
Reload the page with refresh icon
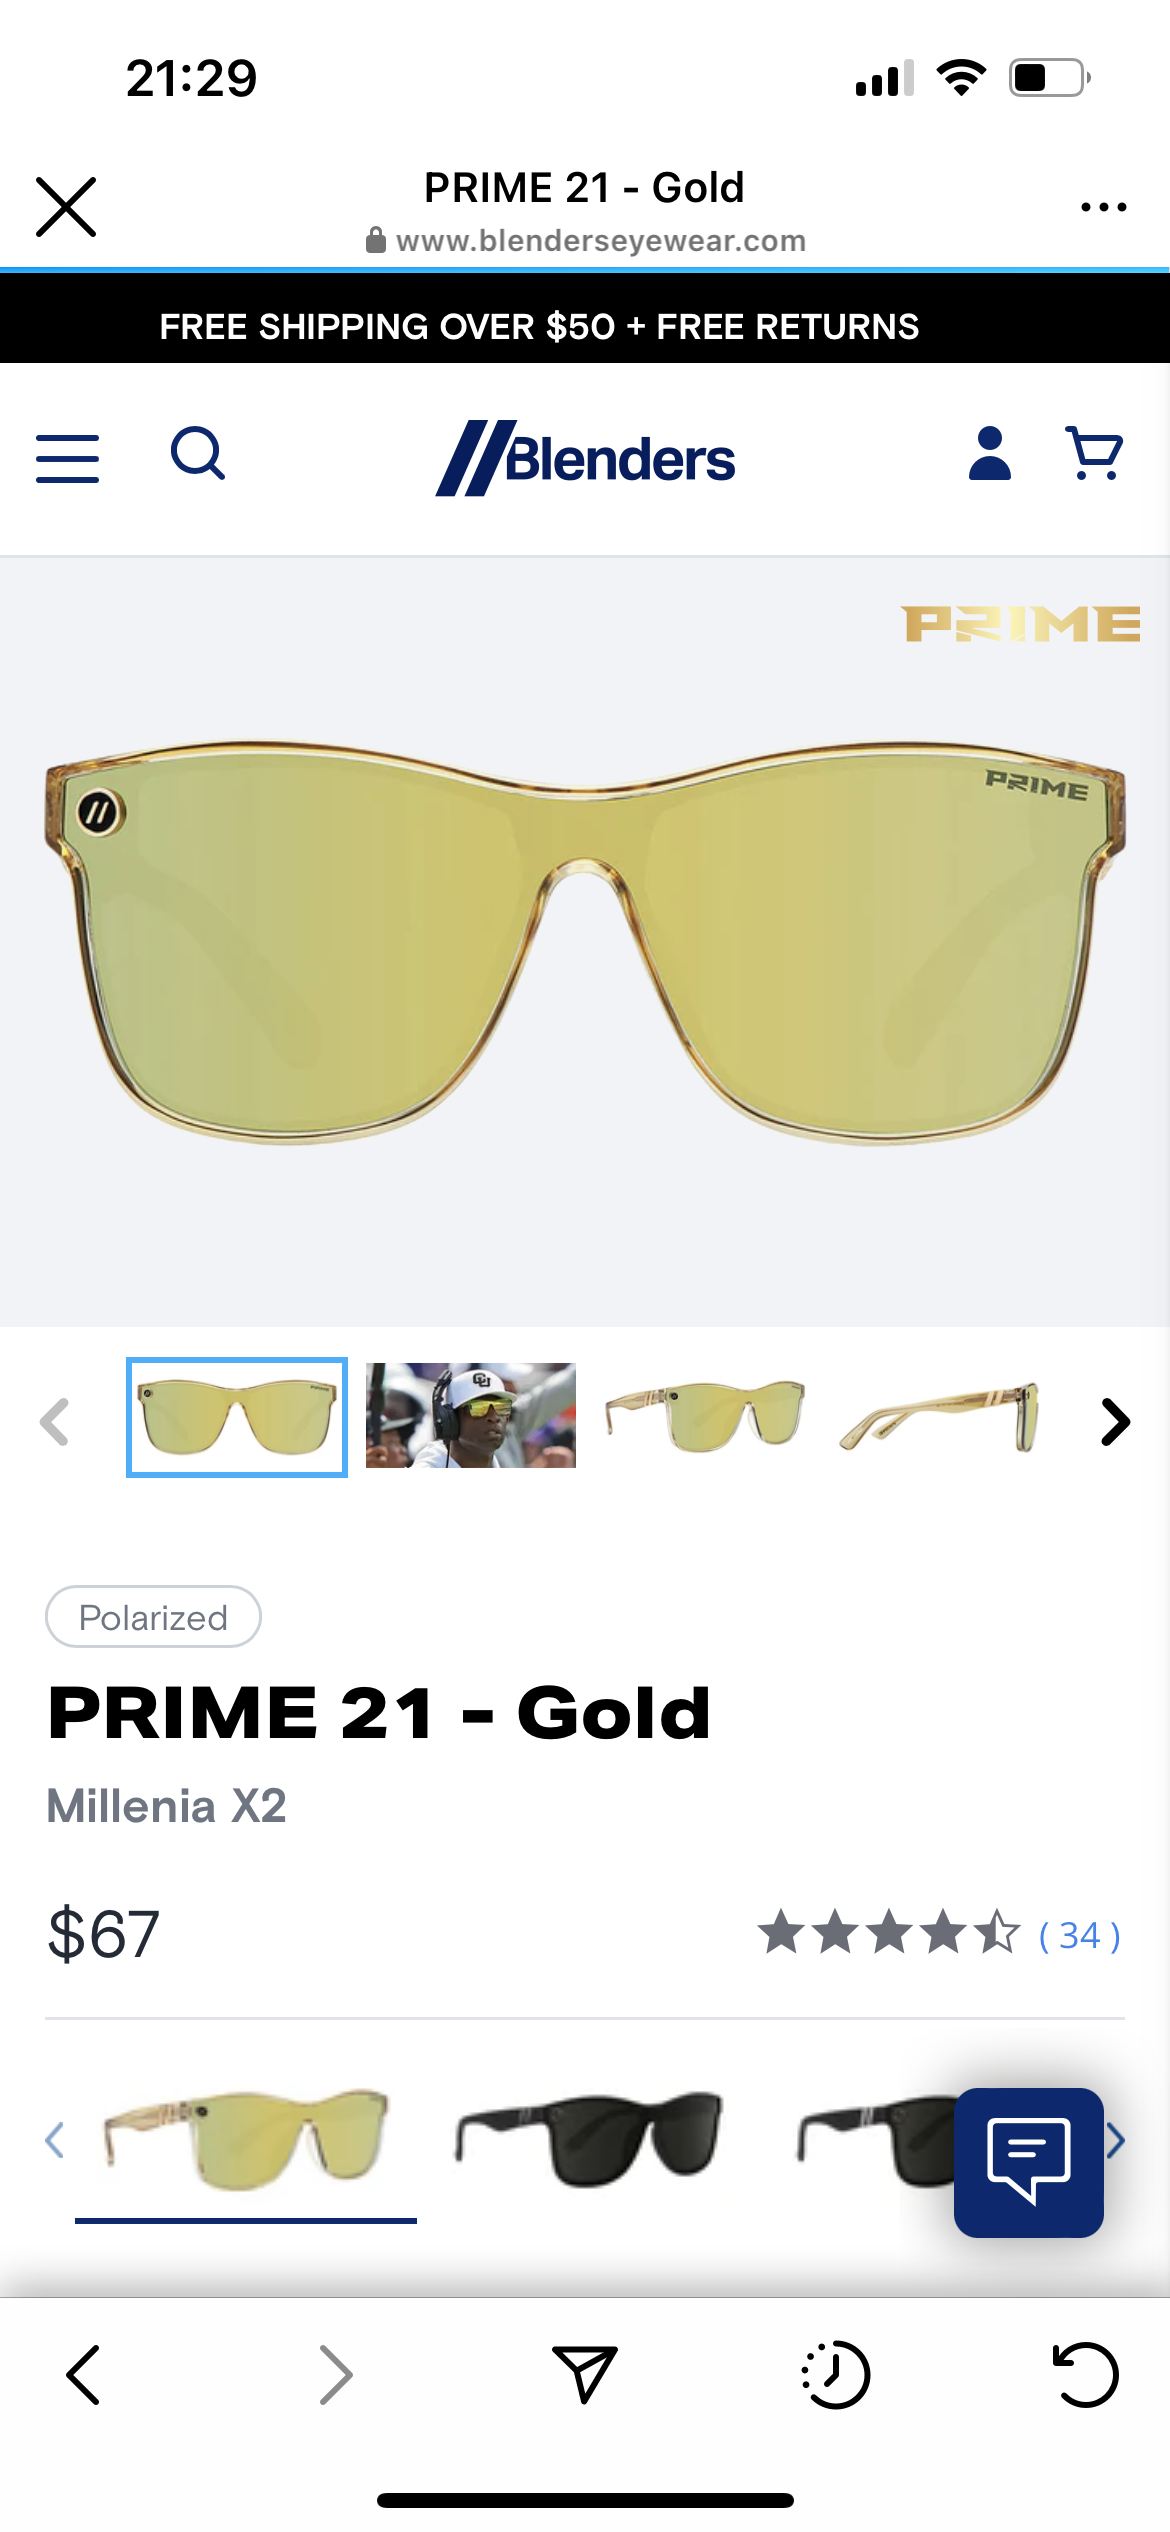click(x=1086, y=2374)
